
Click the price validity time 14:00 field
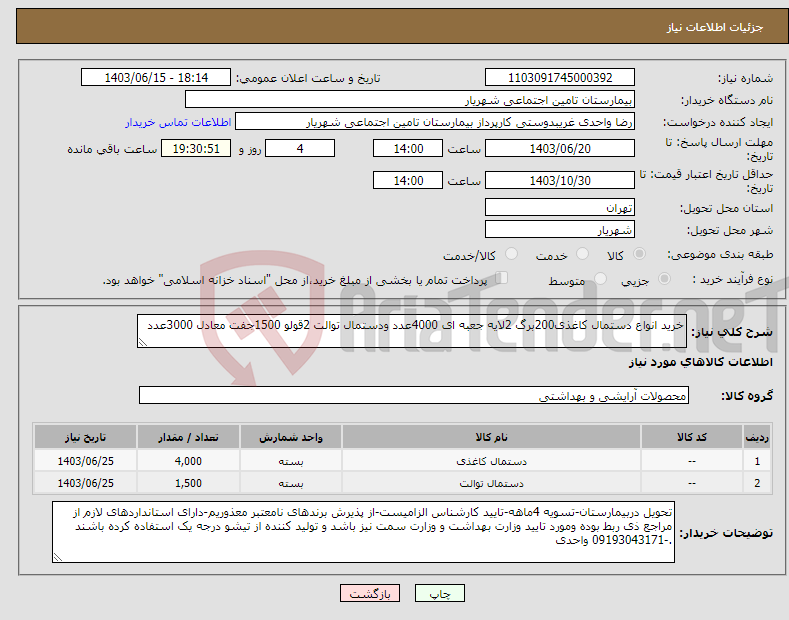[408, 180]
